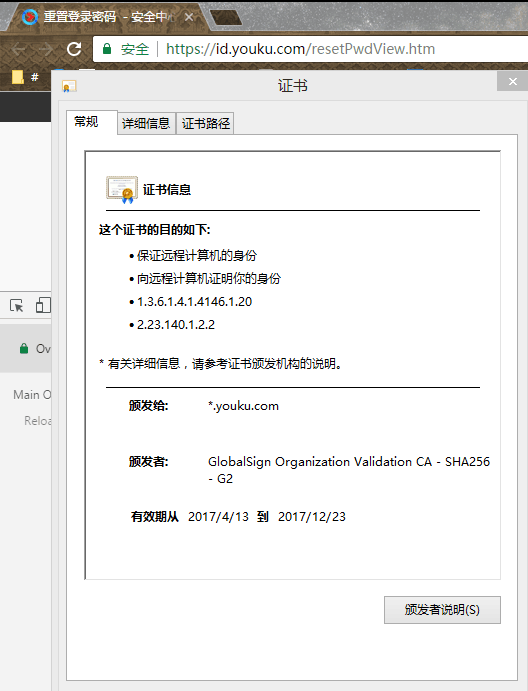Screen dimensions: 528x691
Task: Click the 证书信息 certificate ribbon icon
Action: click(122, 189)
